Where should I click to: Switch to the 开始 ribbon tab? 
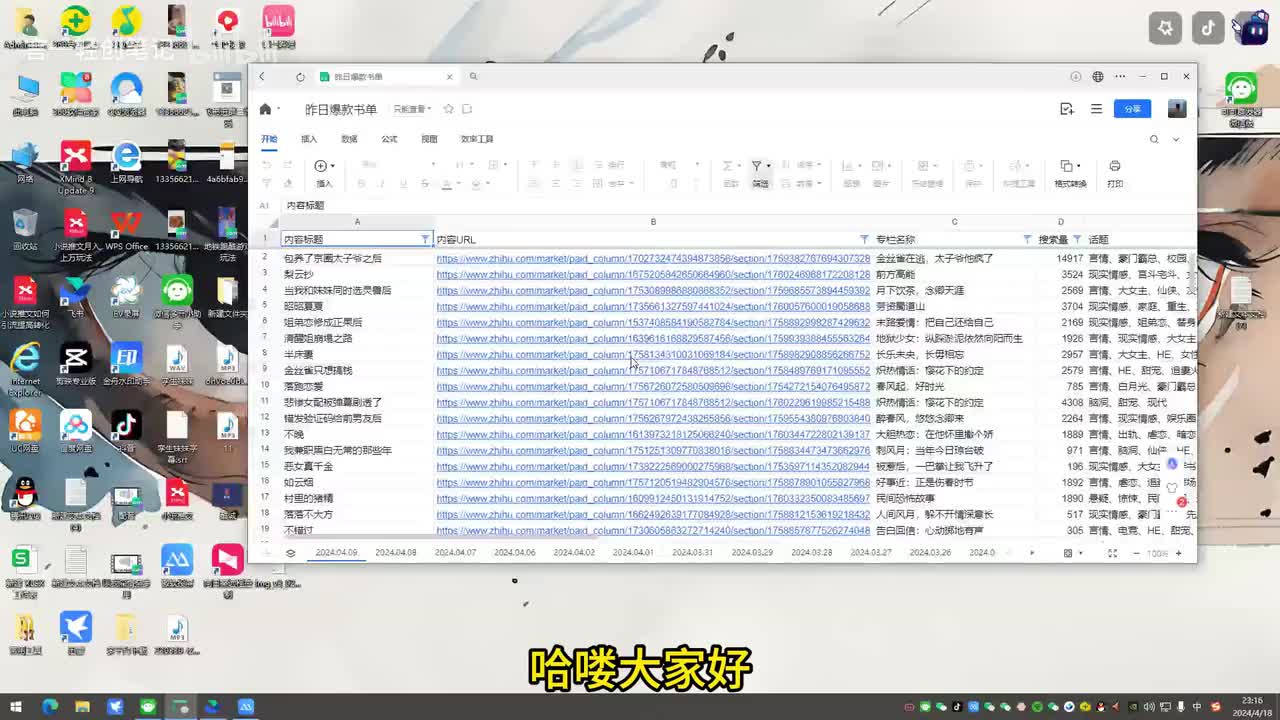[x=269, y=139]
